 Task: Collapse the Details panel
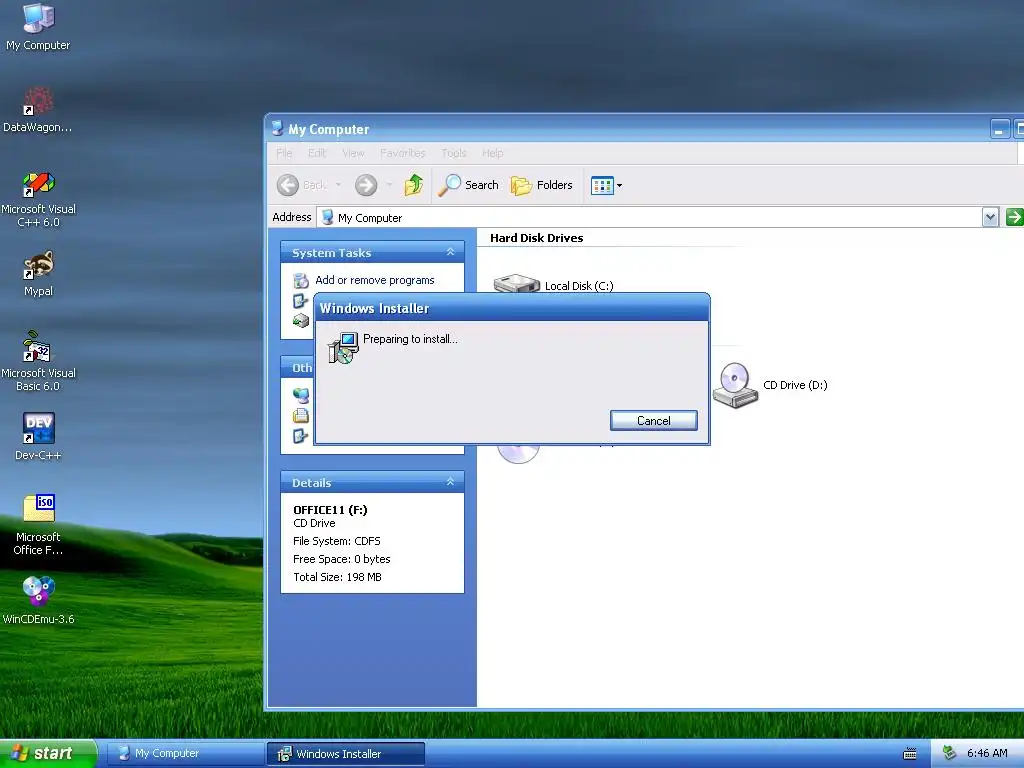coord(450,482)
